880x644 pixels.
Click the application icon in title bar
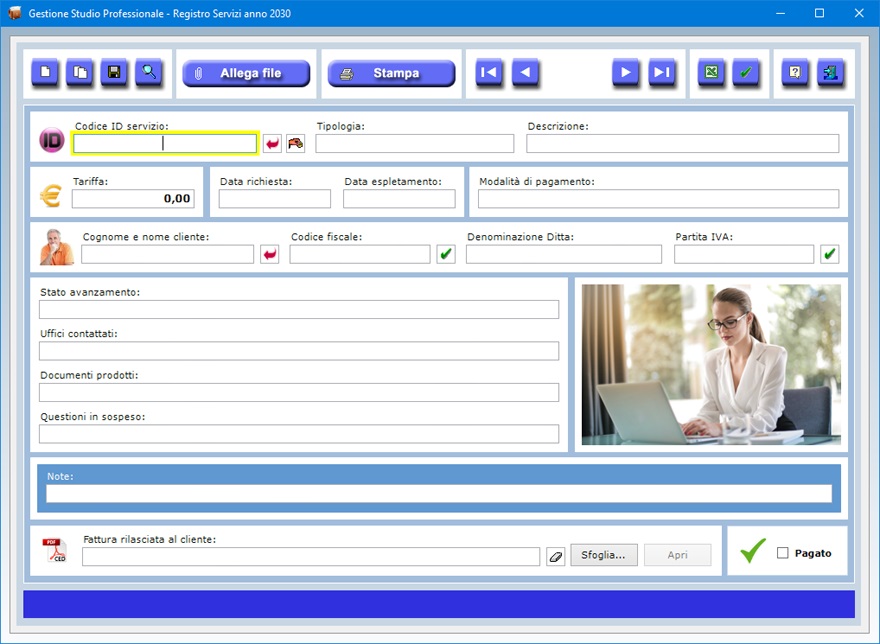(x=15, y=13)
